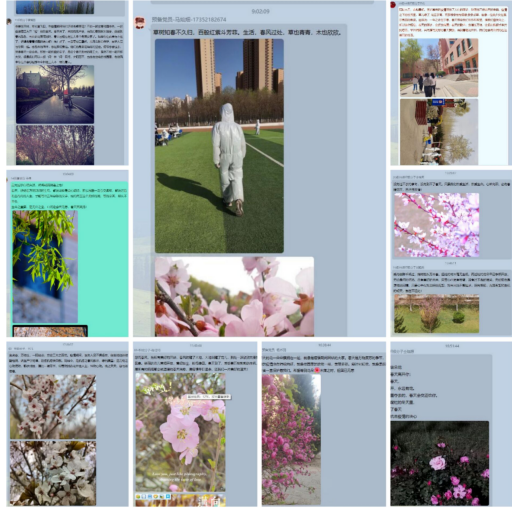
Task: Click the tooltip label over the pink flower photo
Action: 209,397
